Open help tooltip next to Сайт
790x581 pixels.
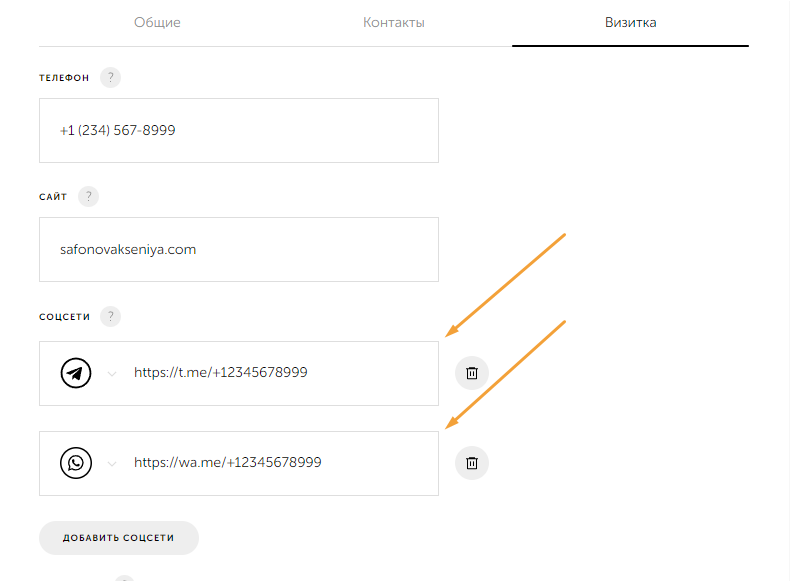pyautogui.click(x=89, y=197)
